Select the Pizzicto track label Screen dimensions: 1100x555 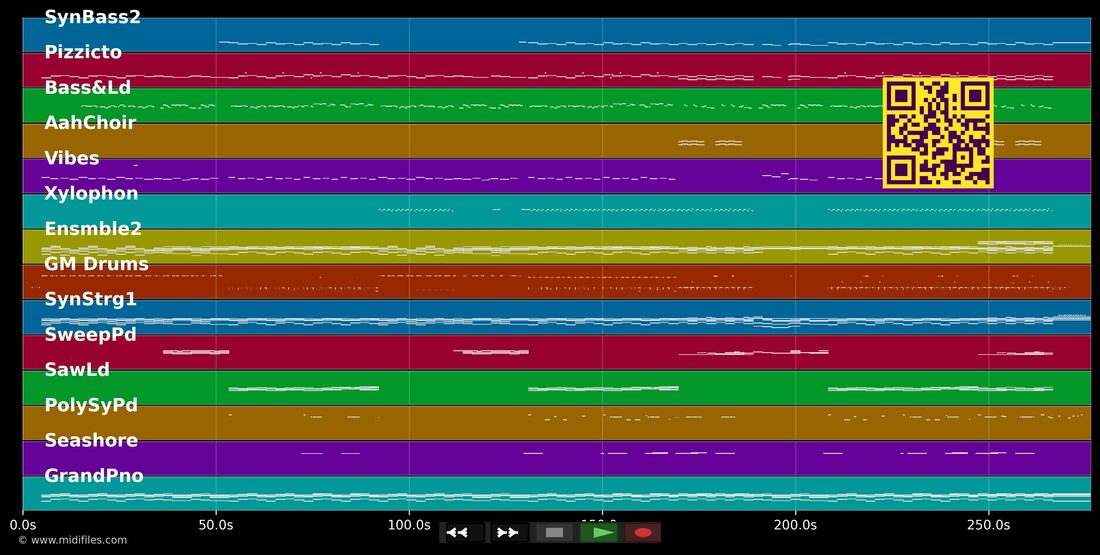[83, 53]
